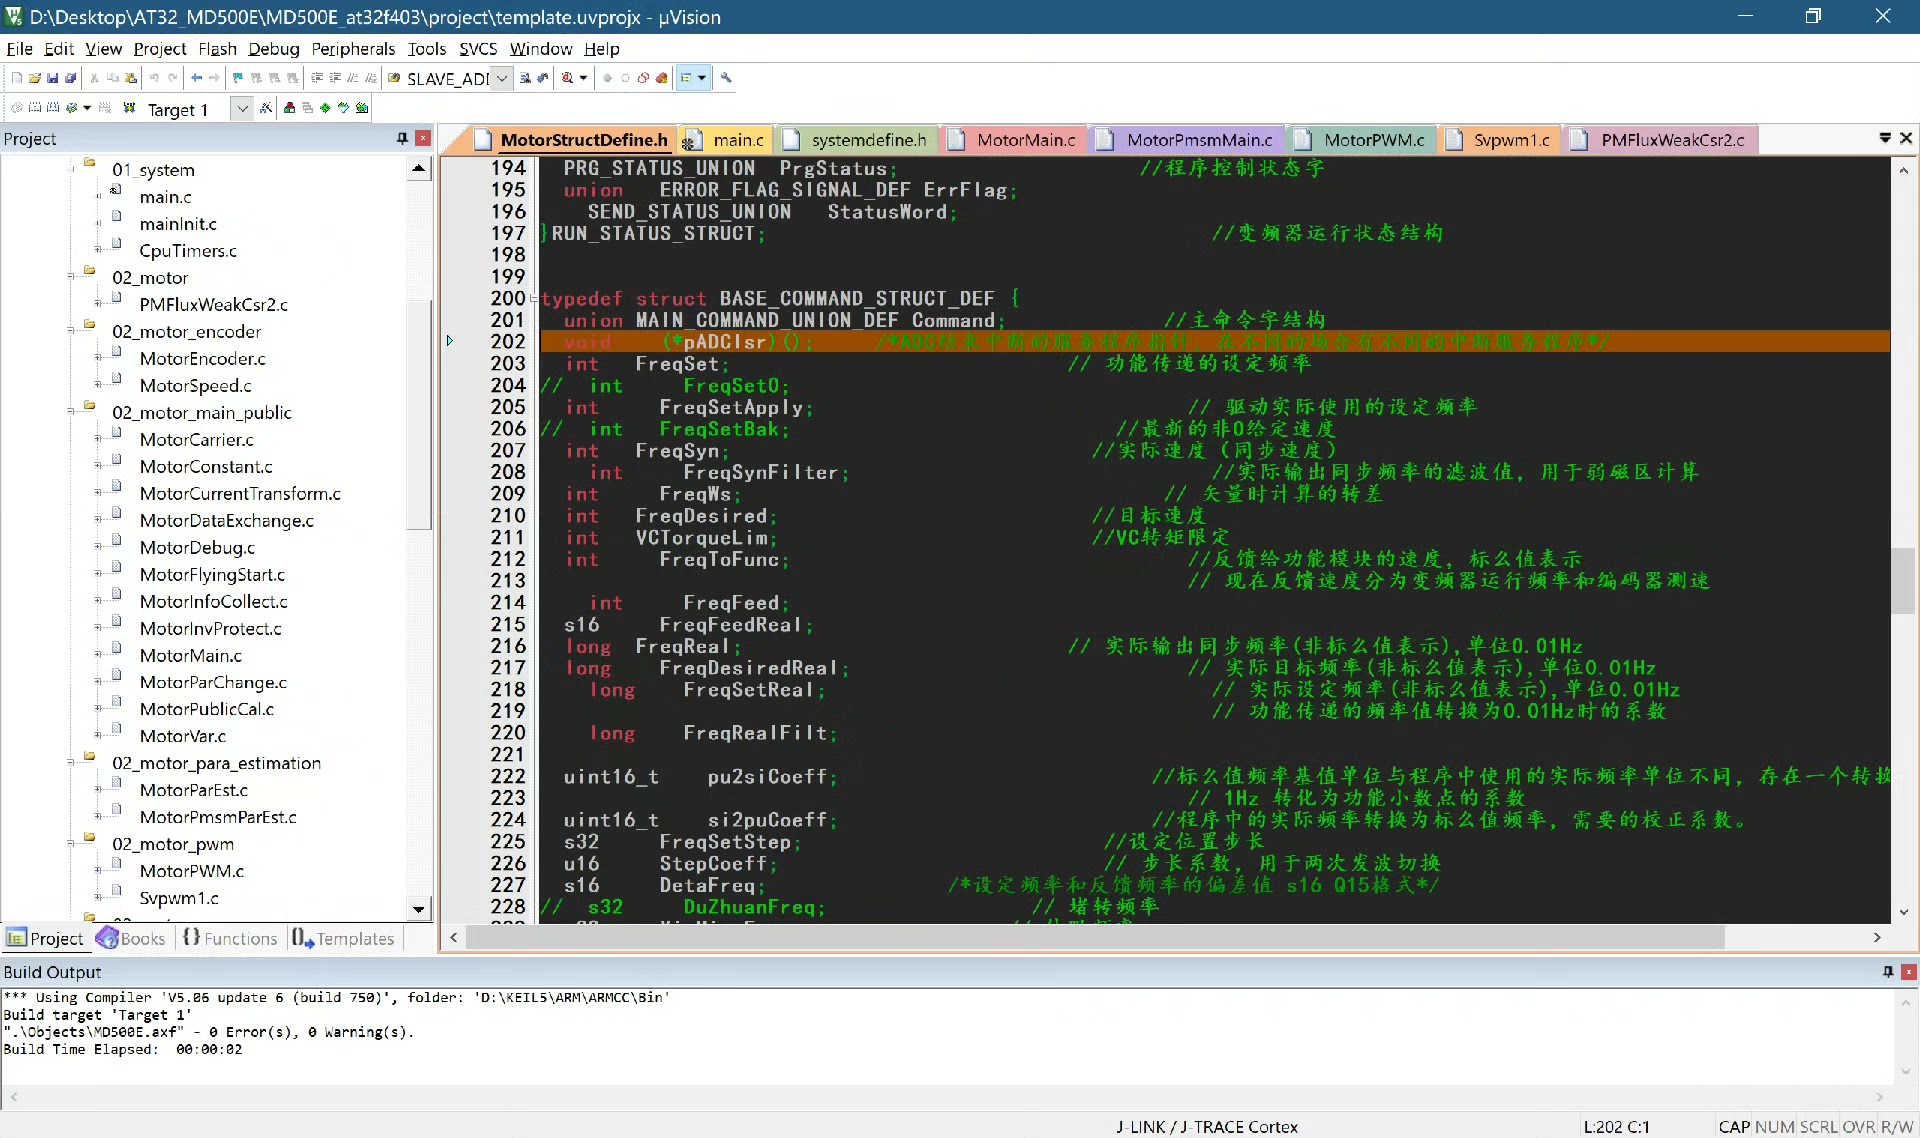Image resolution: width=1920 pixels, height=1138 pixels.
Task: Click Start/Stop Debug Session icon
Action: [568, 78]
